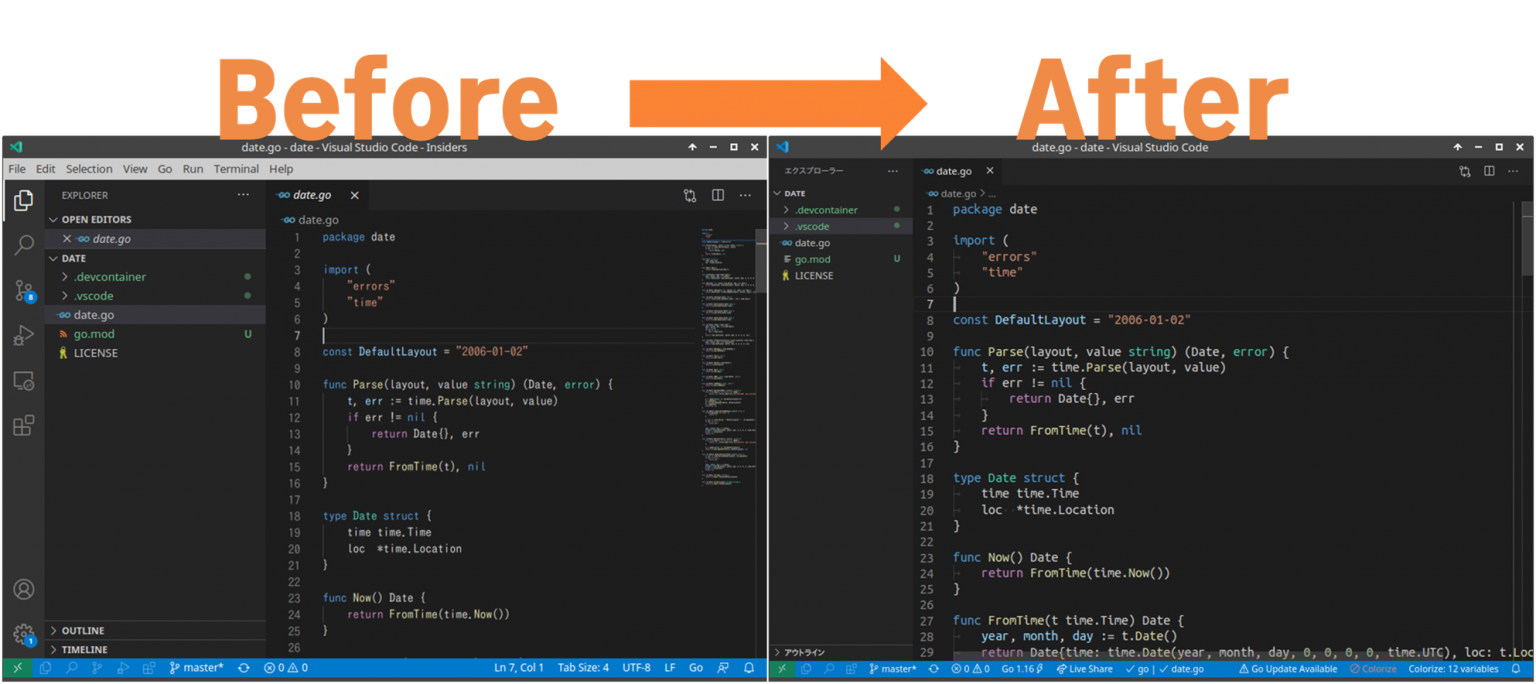
Task: Click date.go breadcrumb in After editor
Action: point(957,193)
